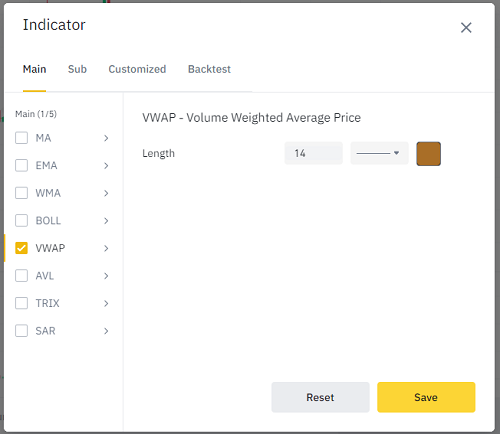Click the 'Main (1/5)' counter text
Screen dimensions: 500x434
tap(36, 114)
